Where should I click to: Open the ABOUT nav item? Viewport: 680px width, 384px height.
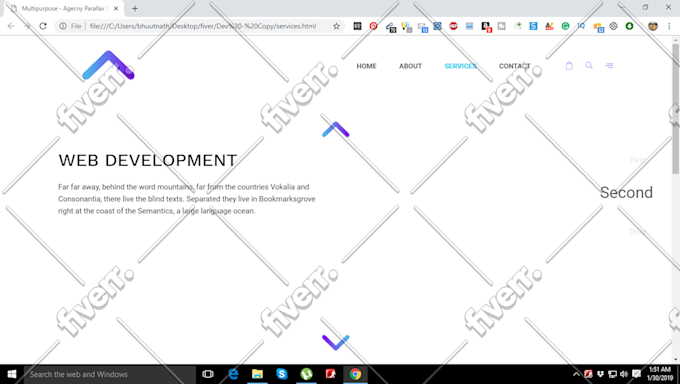410,66
